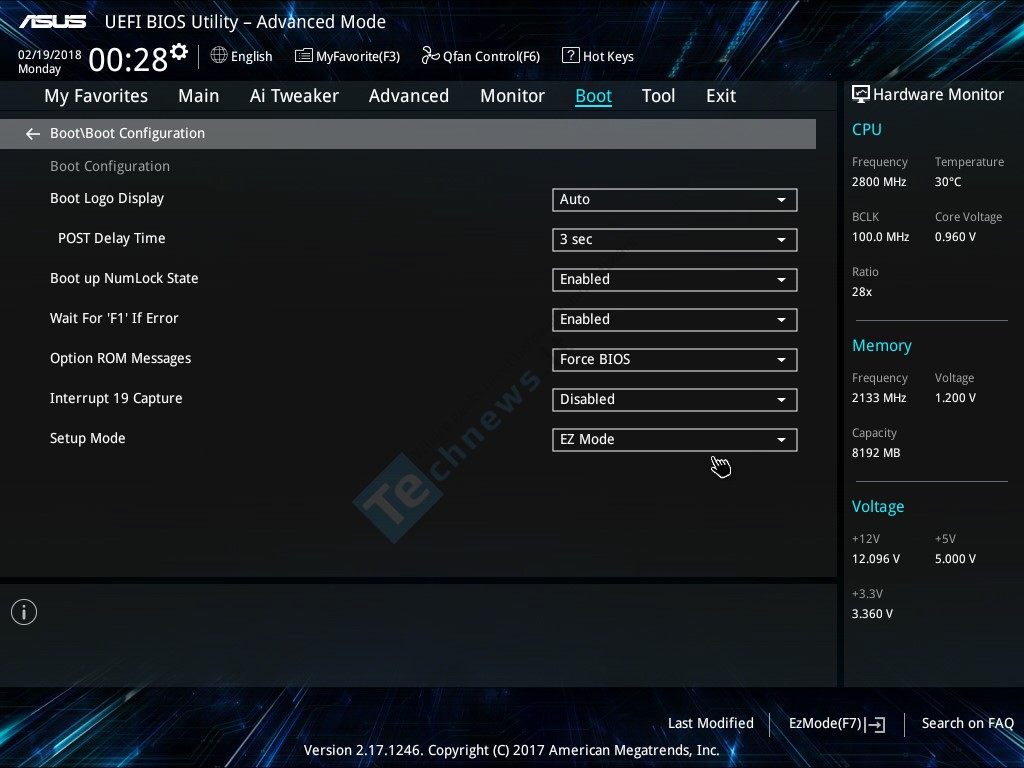Open the Boot Logo Display dropdown
This screenshot has width=1024, height=768.
(675, 200)
